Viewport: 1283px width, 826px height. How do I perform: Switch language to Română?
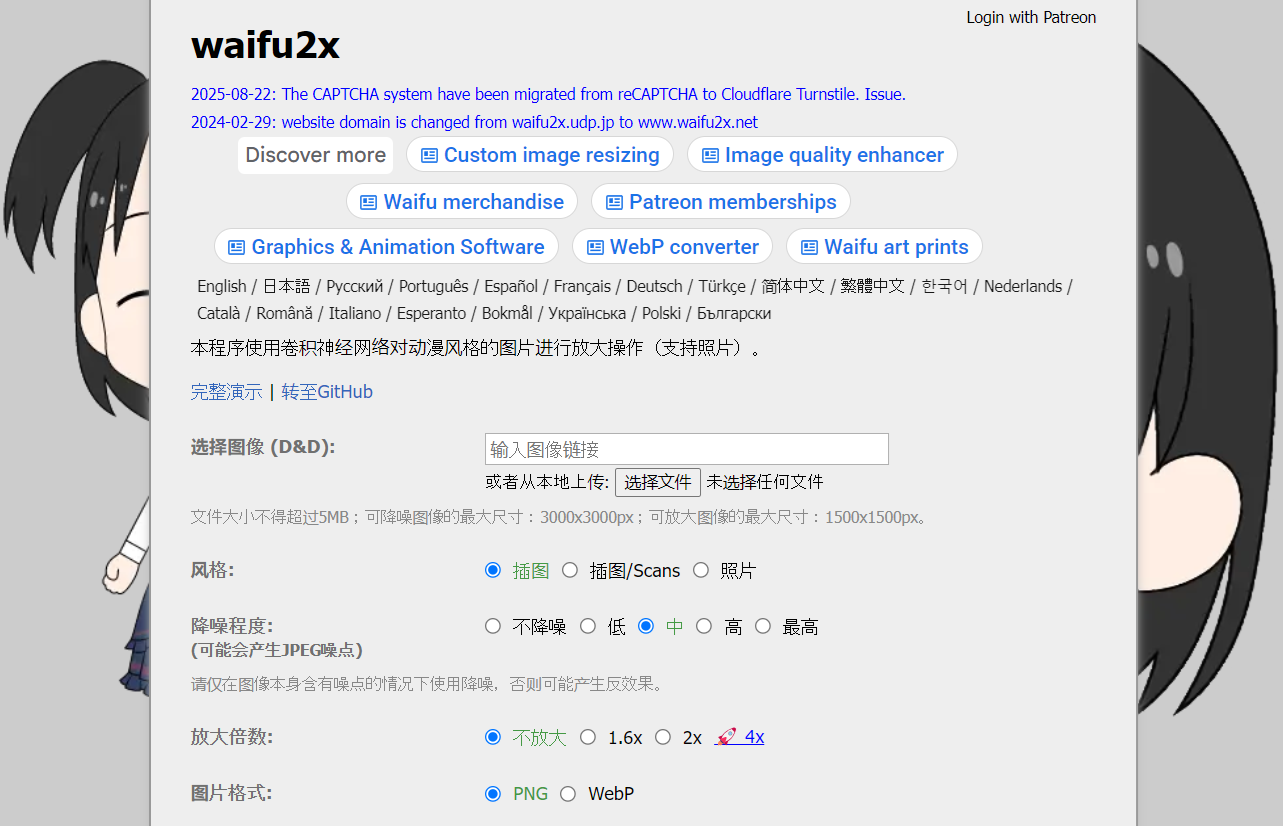[x=285, y=313]
